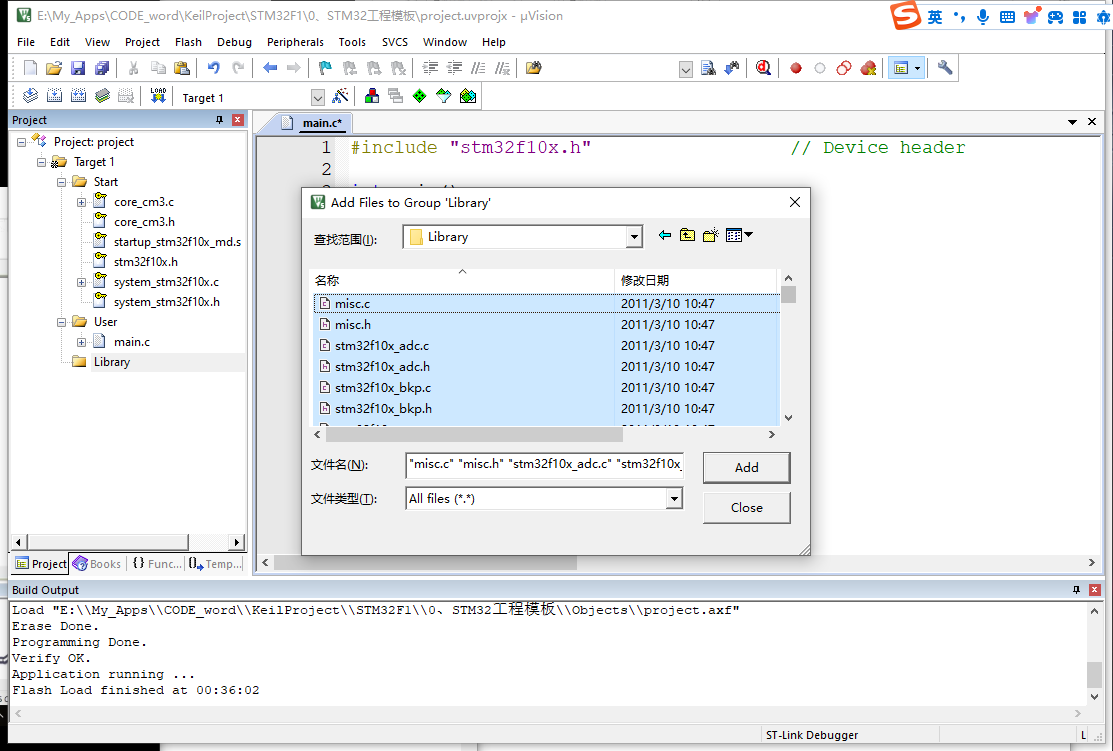The image size is (1113, 751).
Task: Expand the core_cm3.c tree node
Action: click(82, 202)
